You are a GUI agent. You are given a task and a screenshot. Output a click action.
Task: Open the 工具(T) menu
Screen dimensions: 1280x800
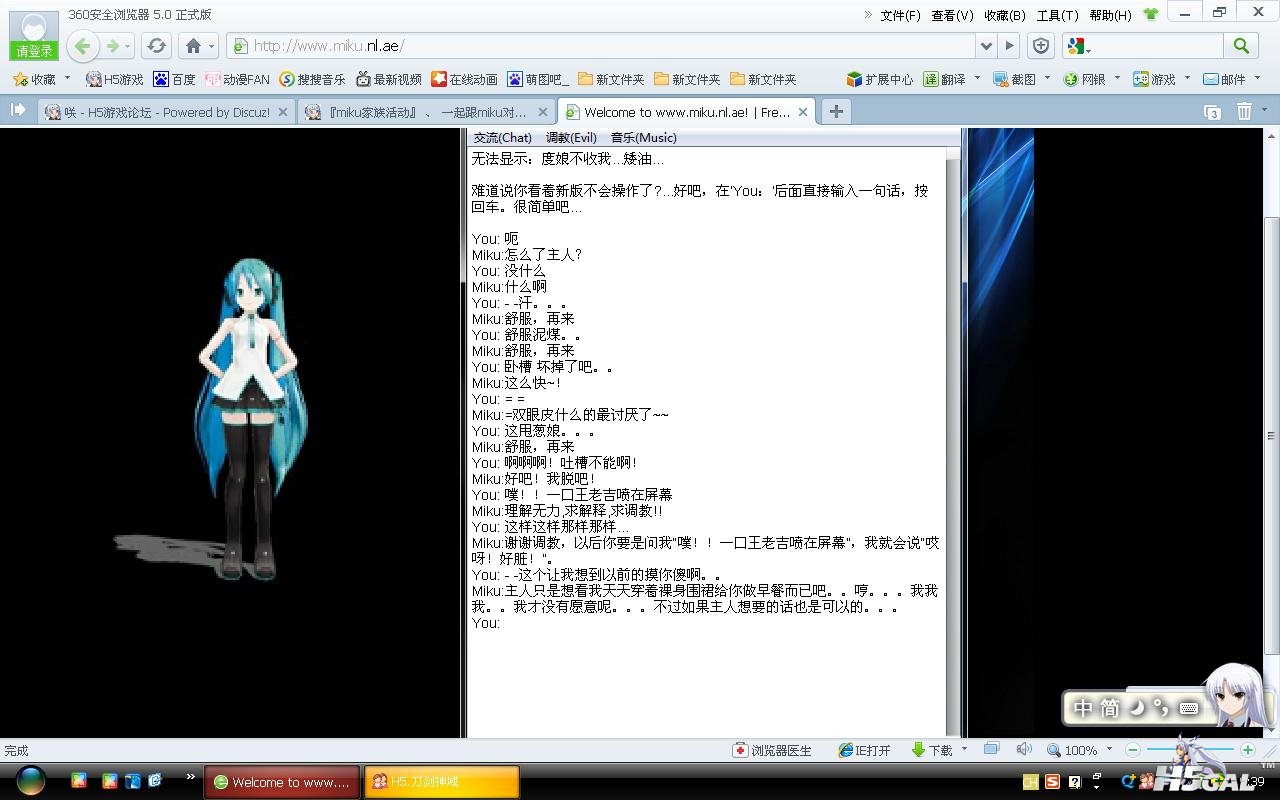tap(1057, 15)
